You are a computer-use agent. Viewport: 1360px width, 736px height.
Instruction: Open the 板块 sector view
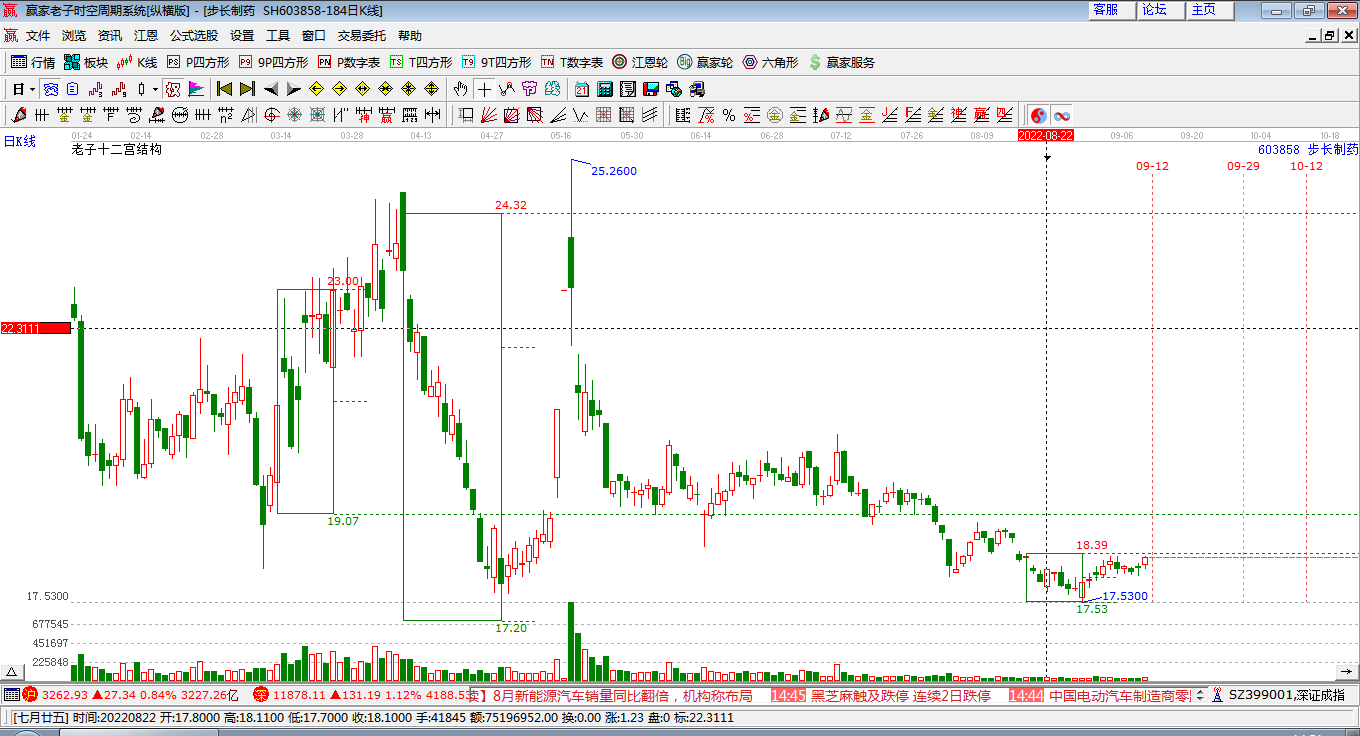click(85, 62)
